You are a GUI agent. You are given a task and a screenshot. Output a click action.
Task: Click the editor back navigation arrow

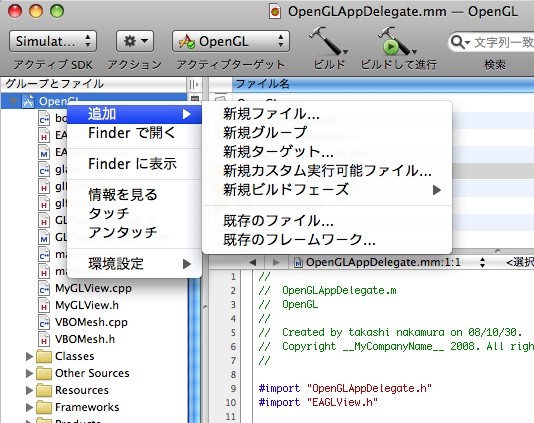[253, 262]
